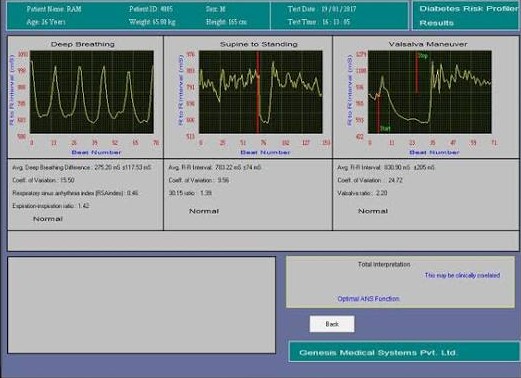521x378 pixels.
Task: Click the Weight value in the header
Action: [152, 22]
